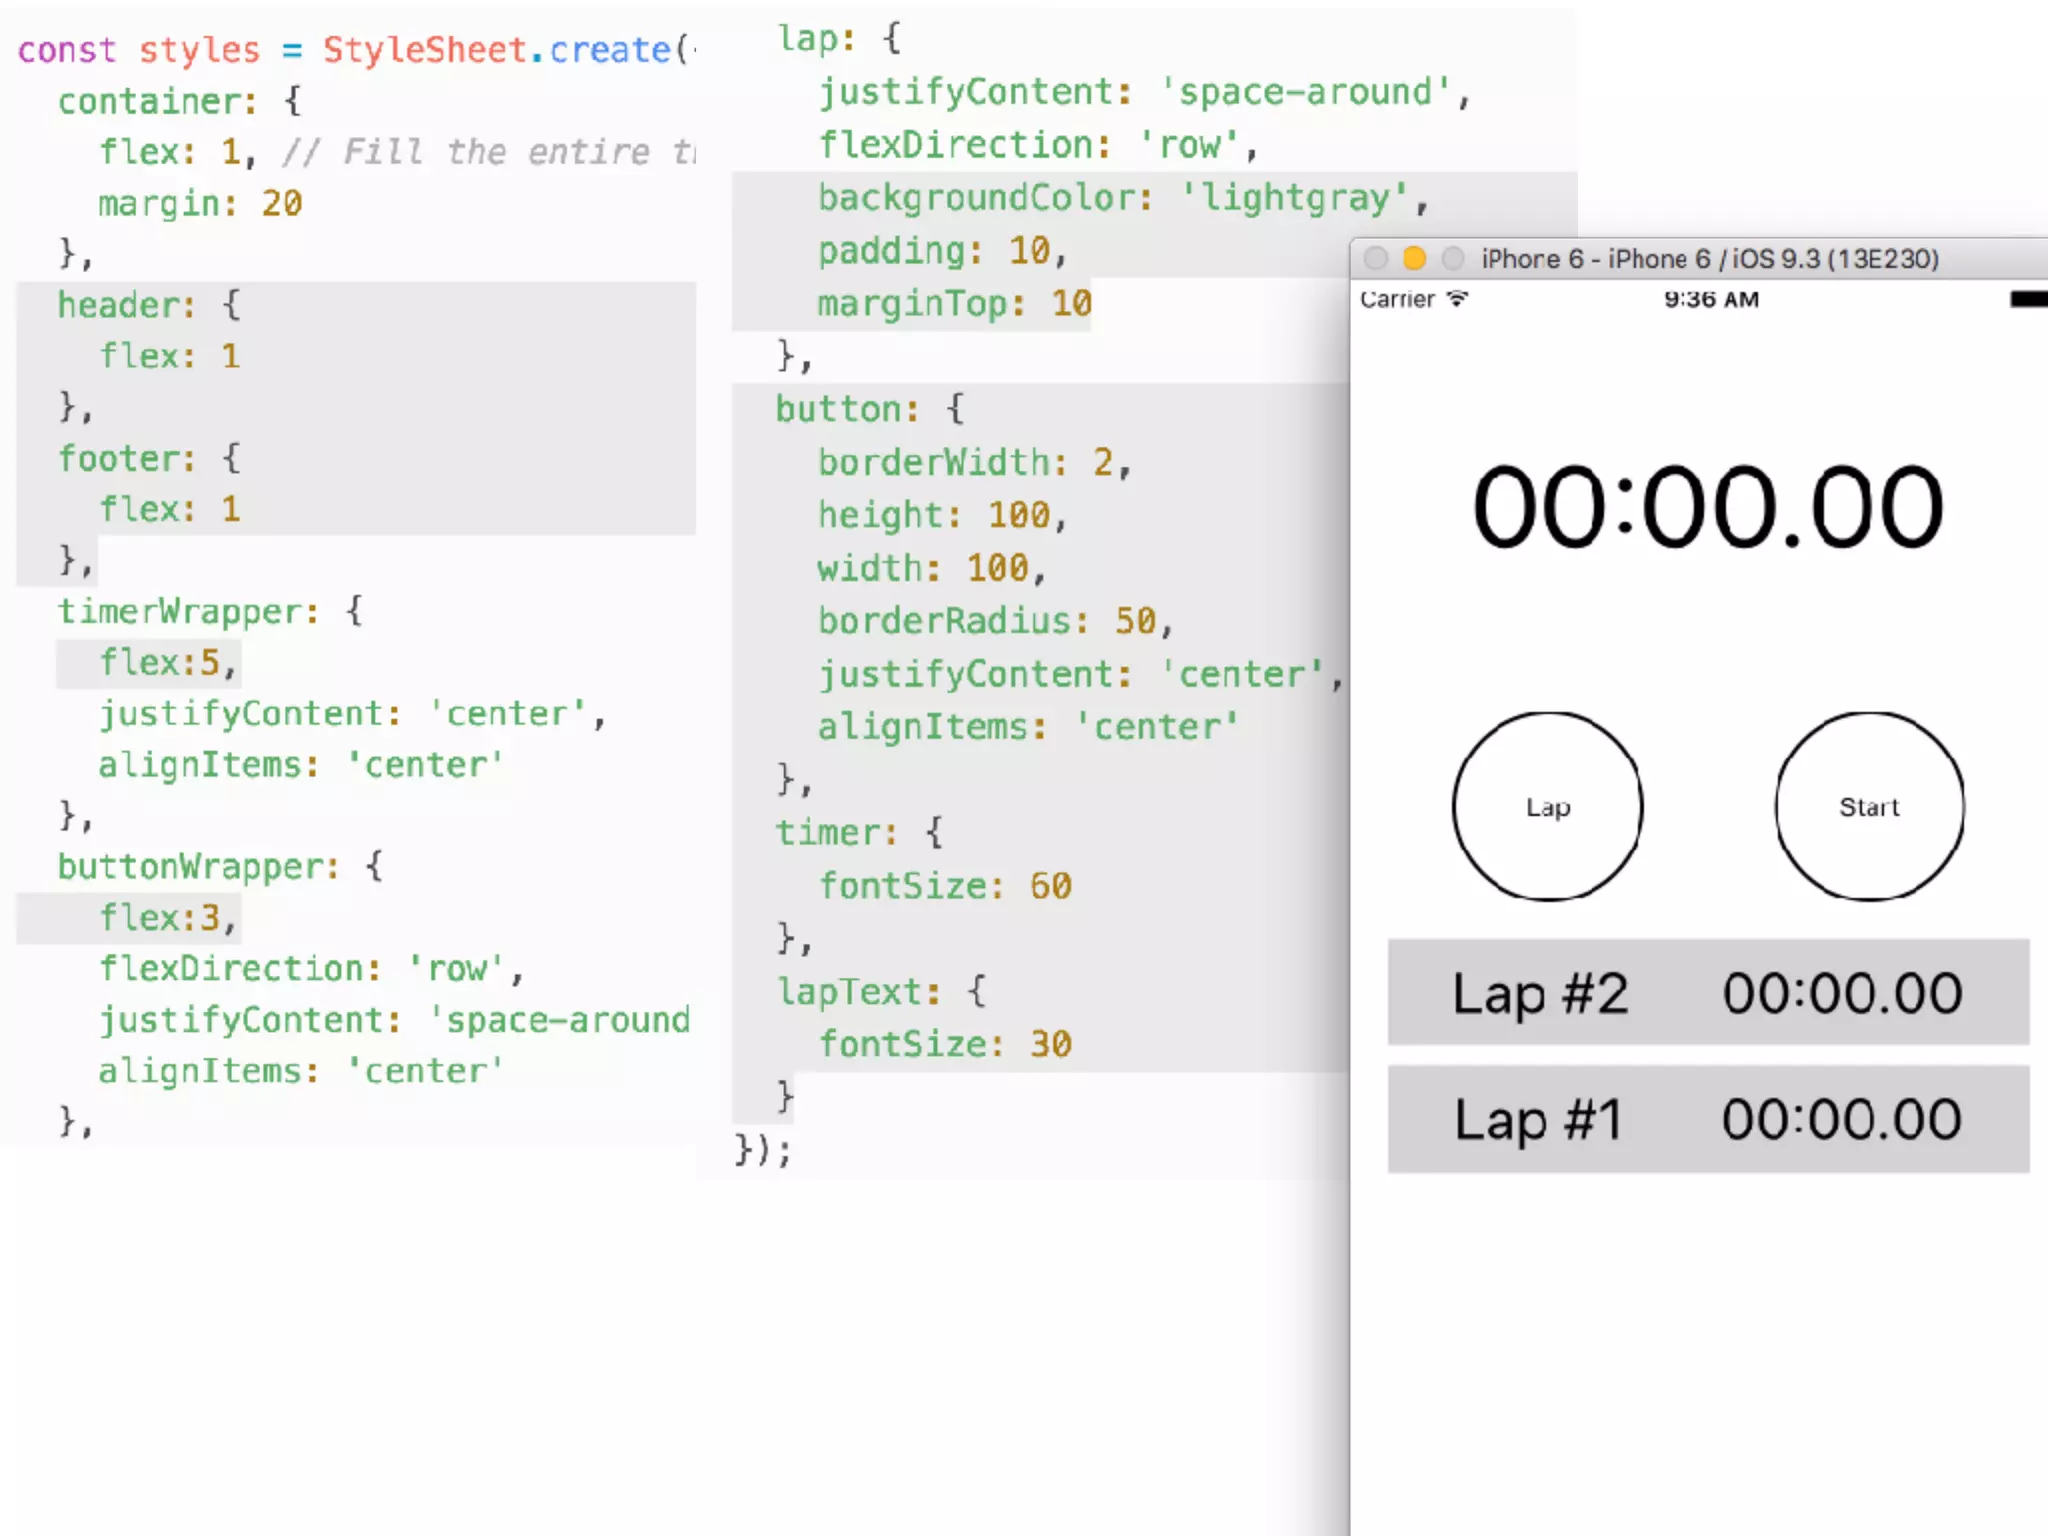Image resolution: width=2048 pixels, height=1536 pixels.
Task: Click the highlighted flex:3 line in buttonWrapper
Action: pos(166,918)
